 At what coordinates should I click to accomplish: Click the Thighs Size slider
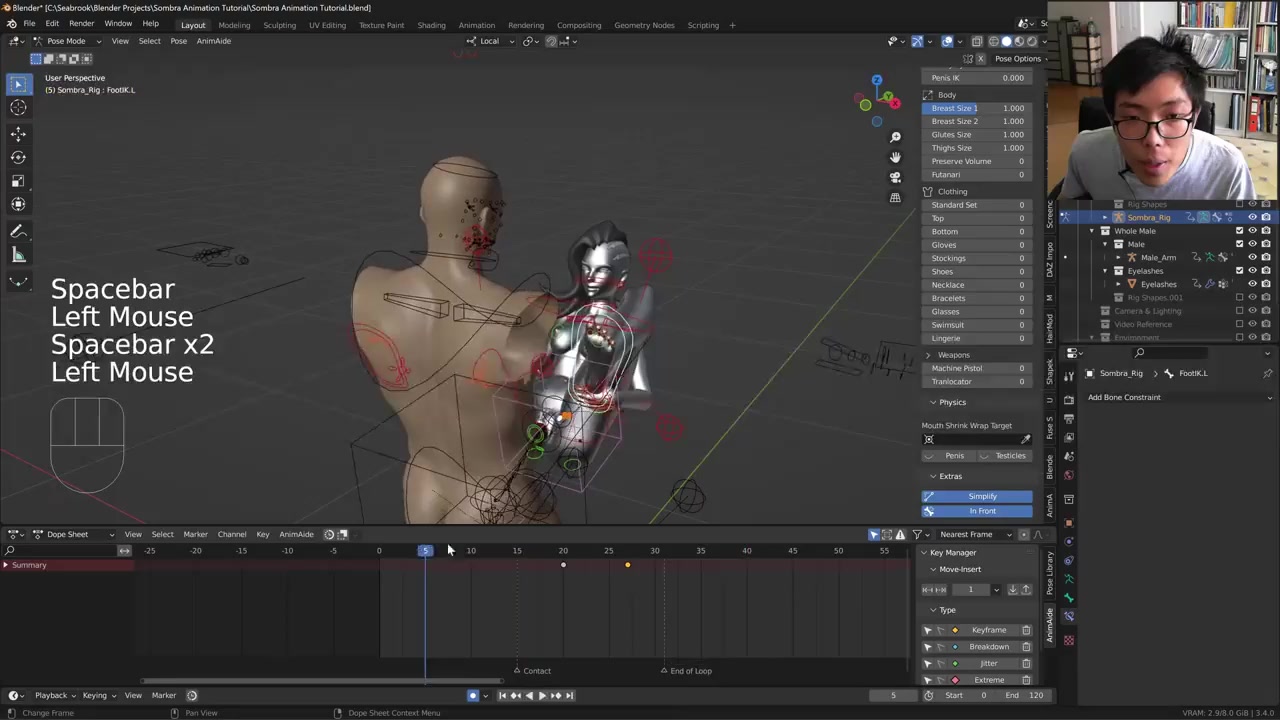(977, 148)
